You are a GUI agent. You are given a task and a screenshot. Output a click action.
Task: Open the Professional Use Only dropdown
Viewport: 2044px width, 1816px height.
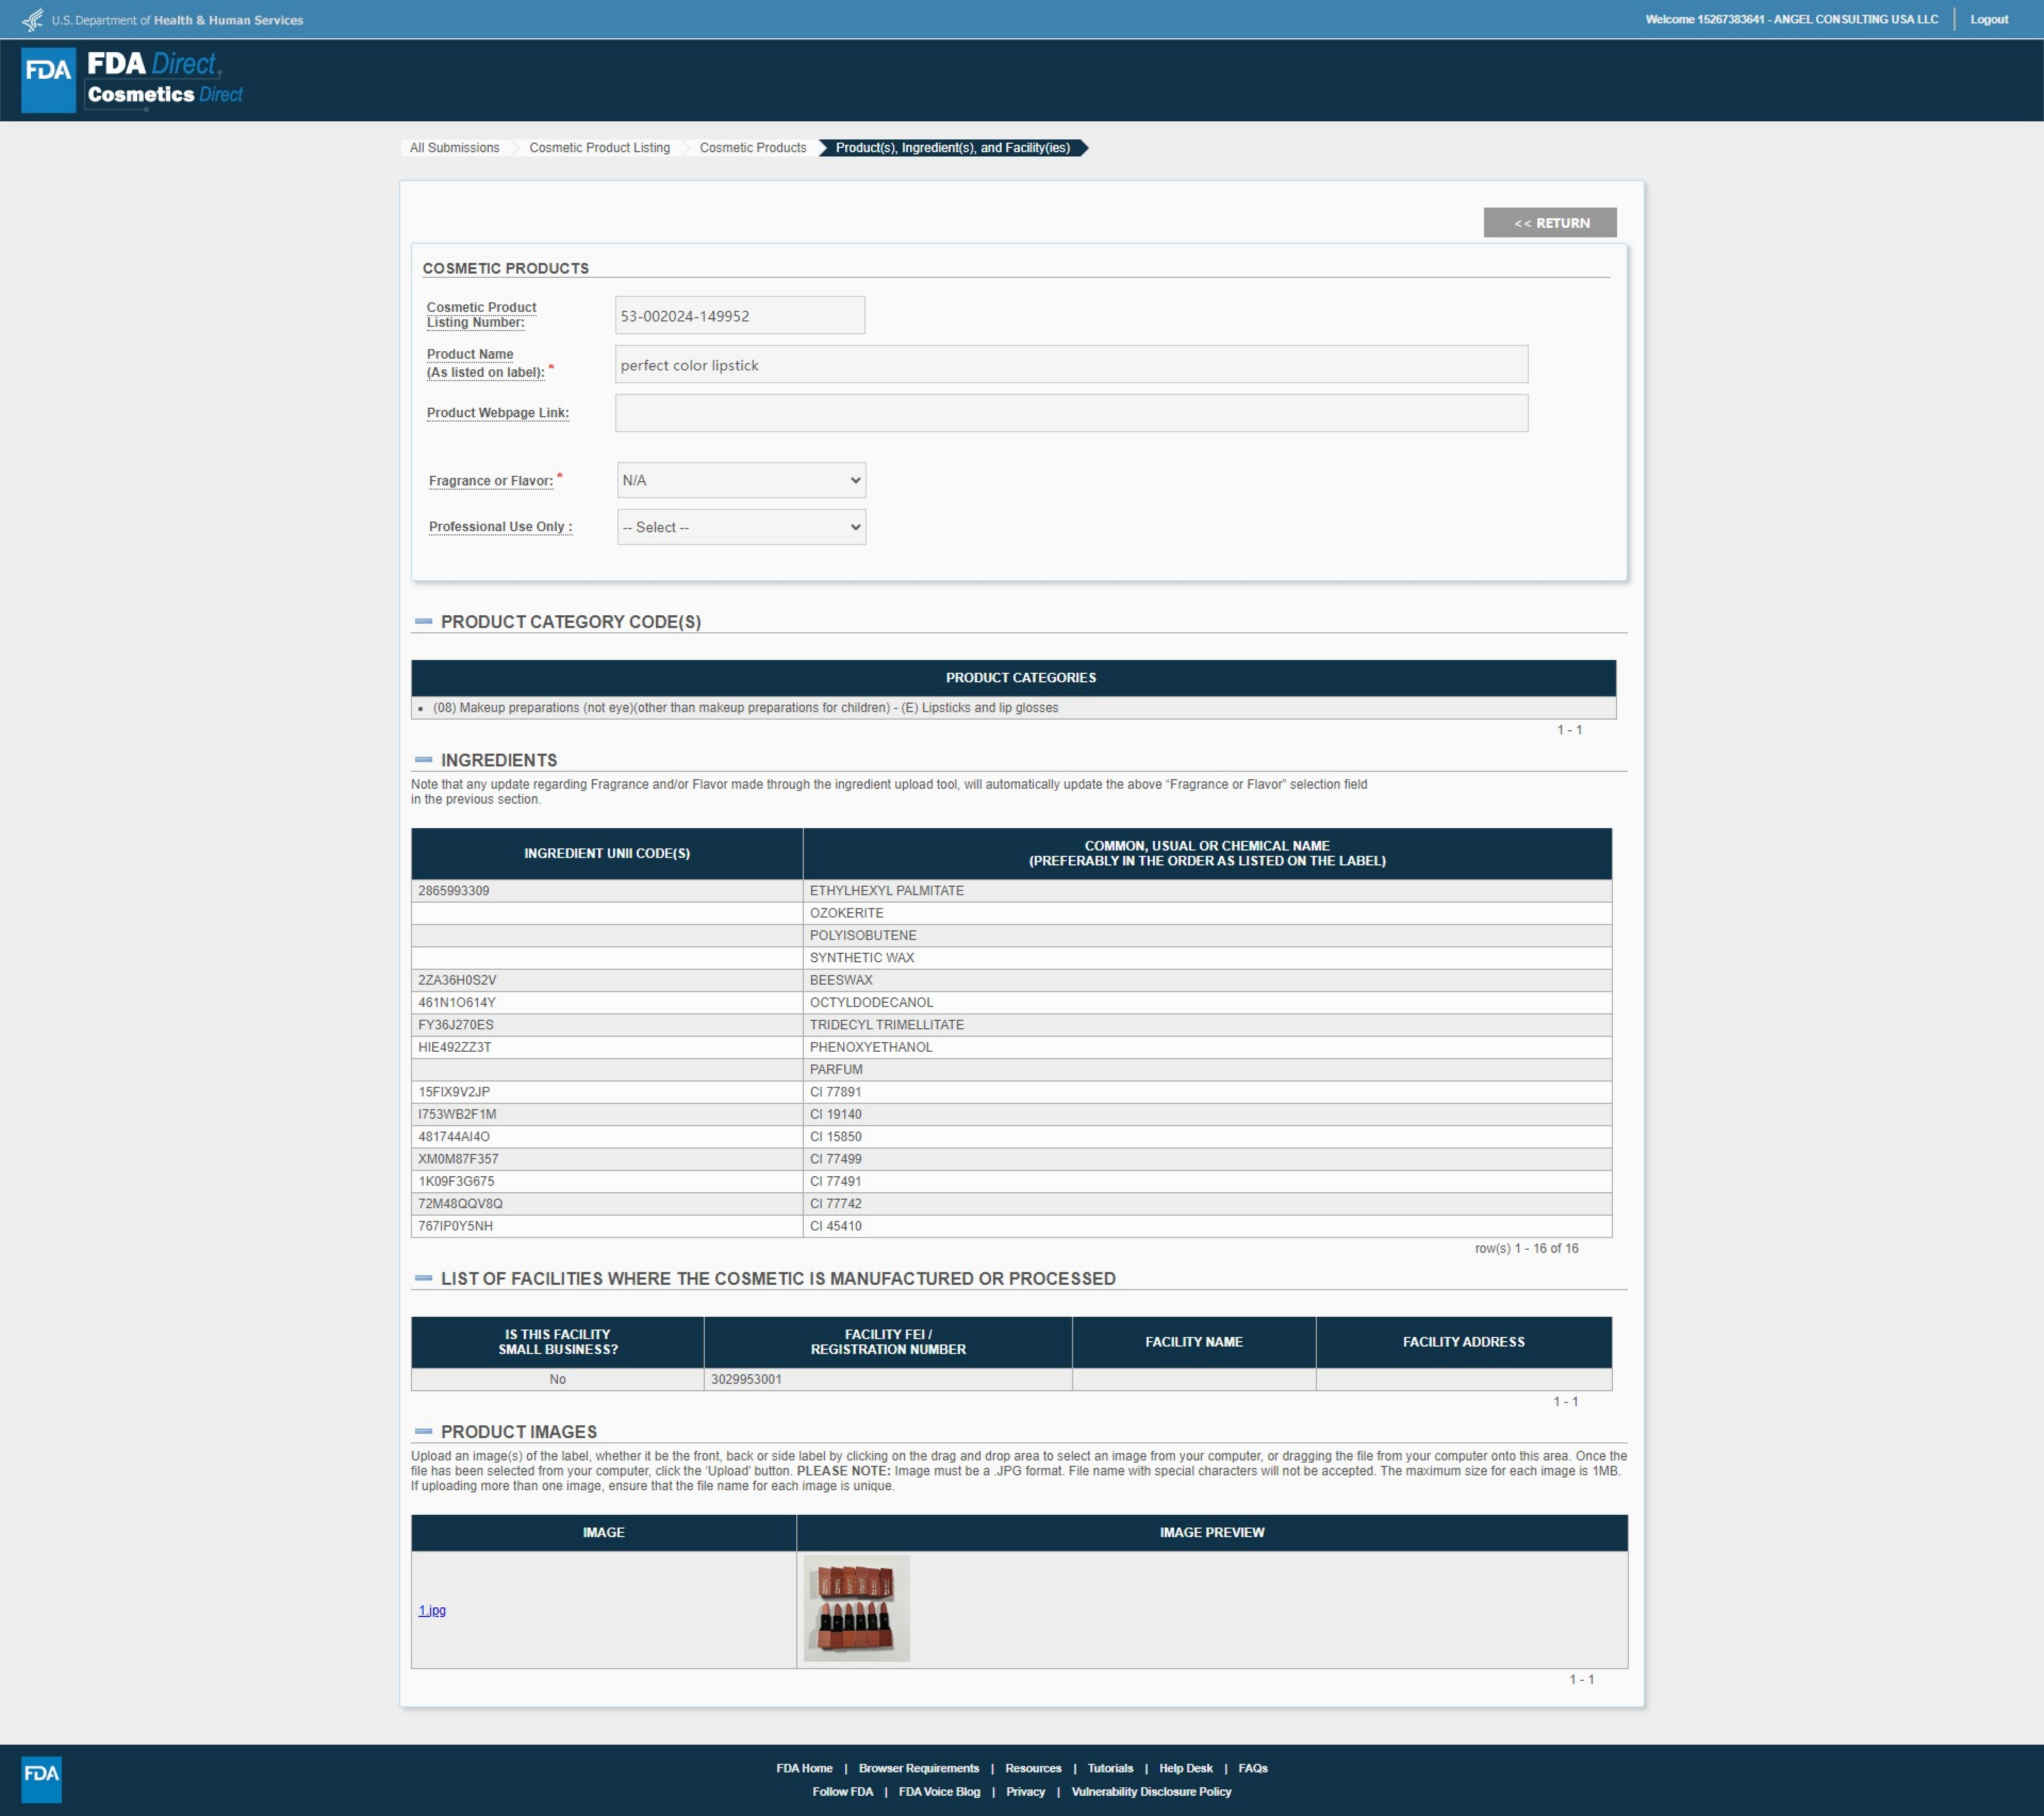click(x=741, y=527)
